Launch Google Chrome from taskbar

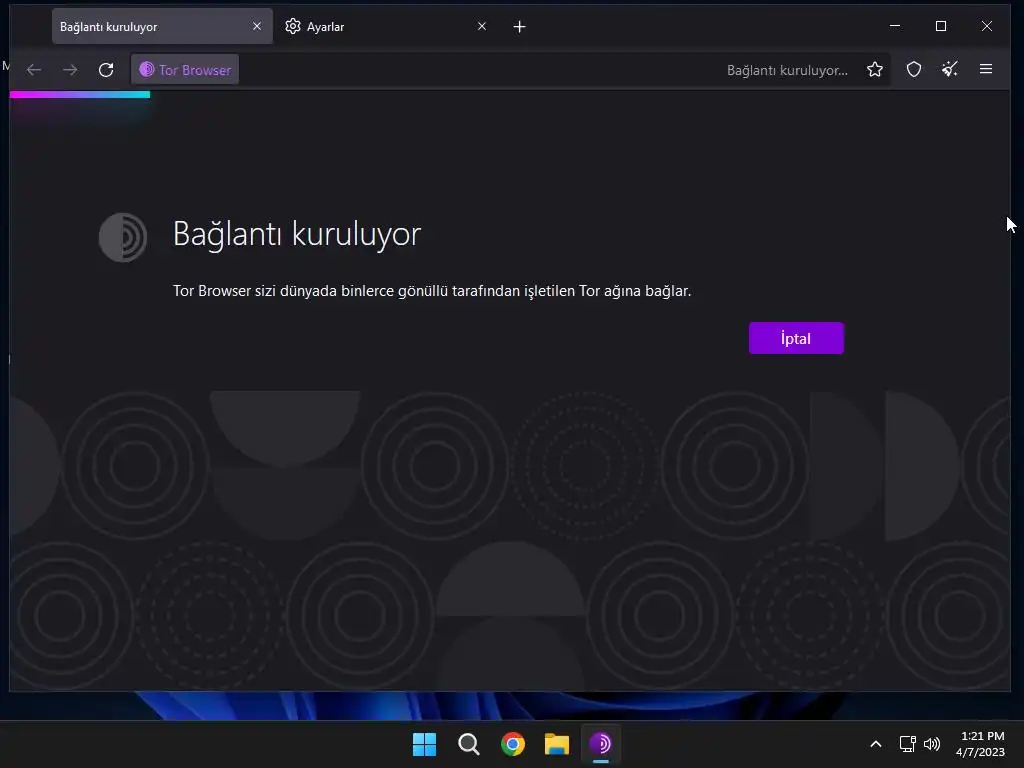coord(513,744)
